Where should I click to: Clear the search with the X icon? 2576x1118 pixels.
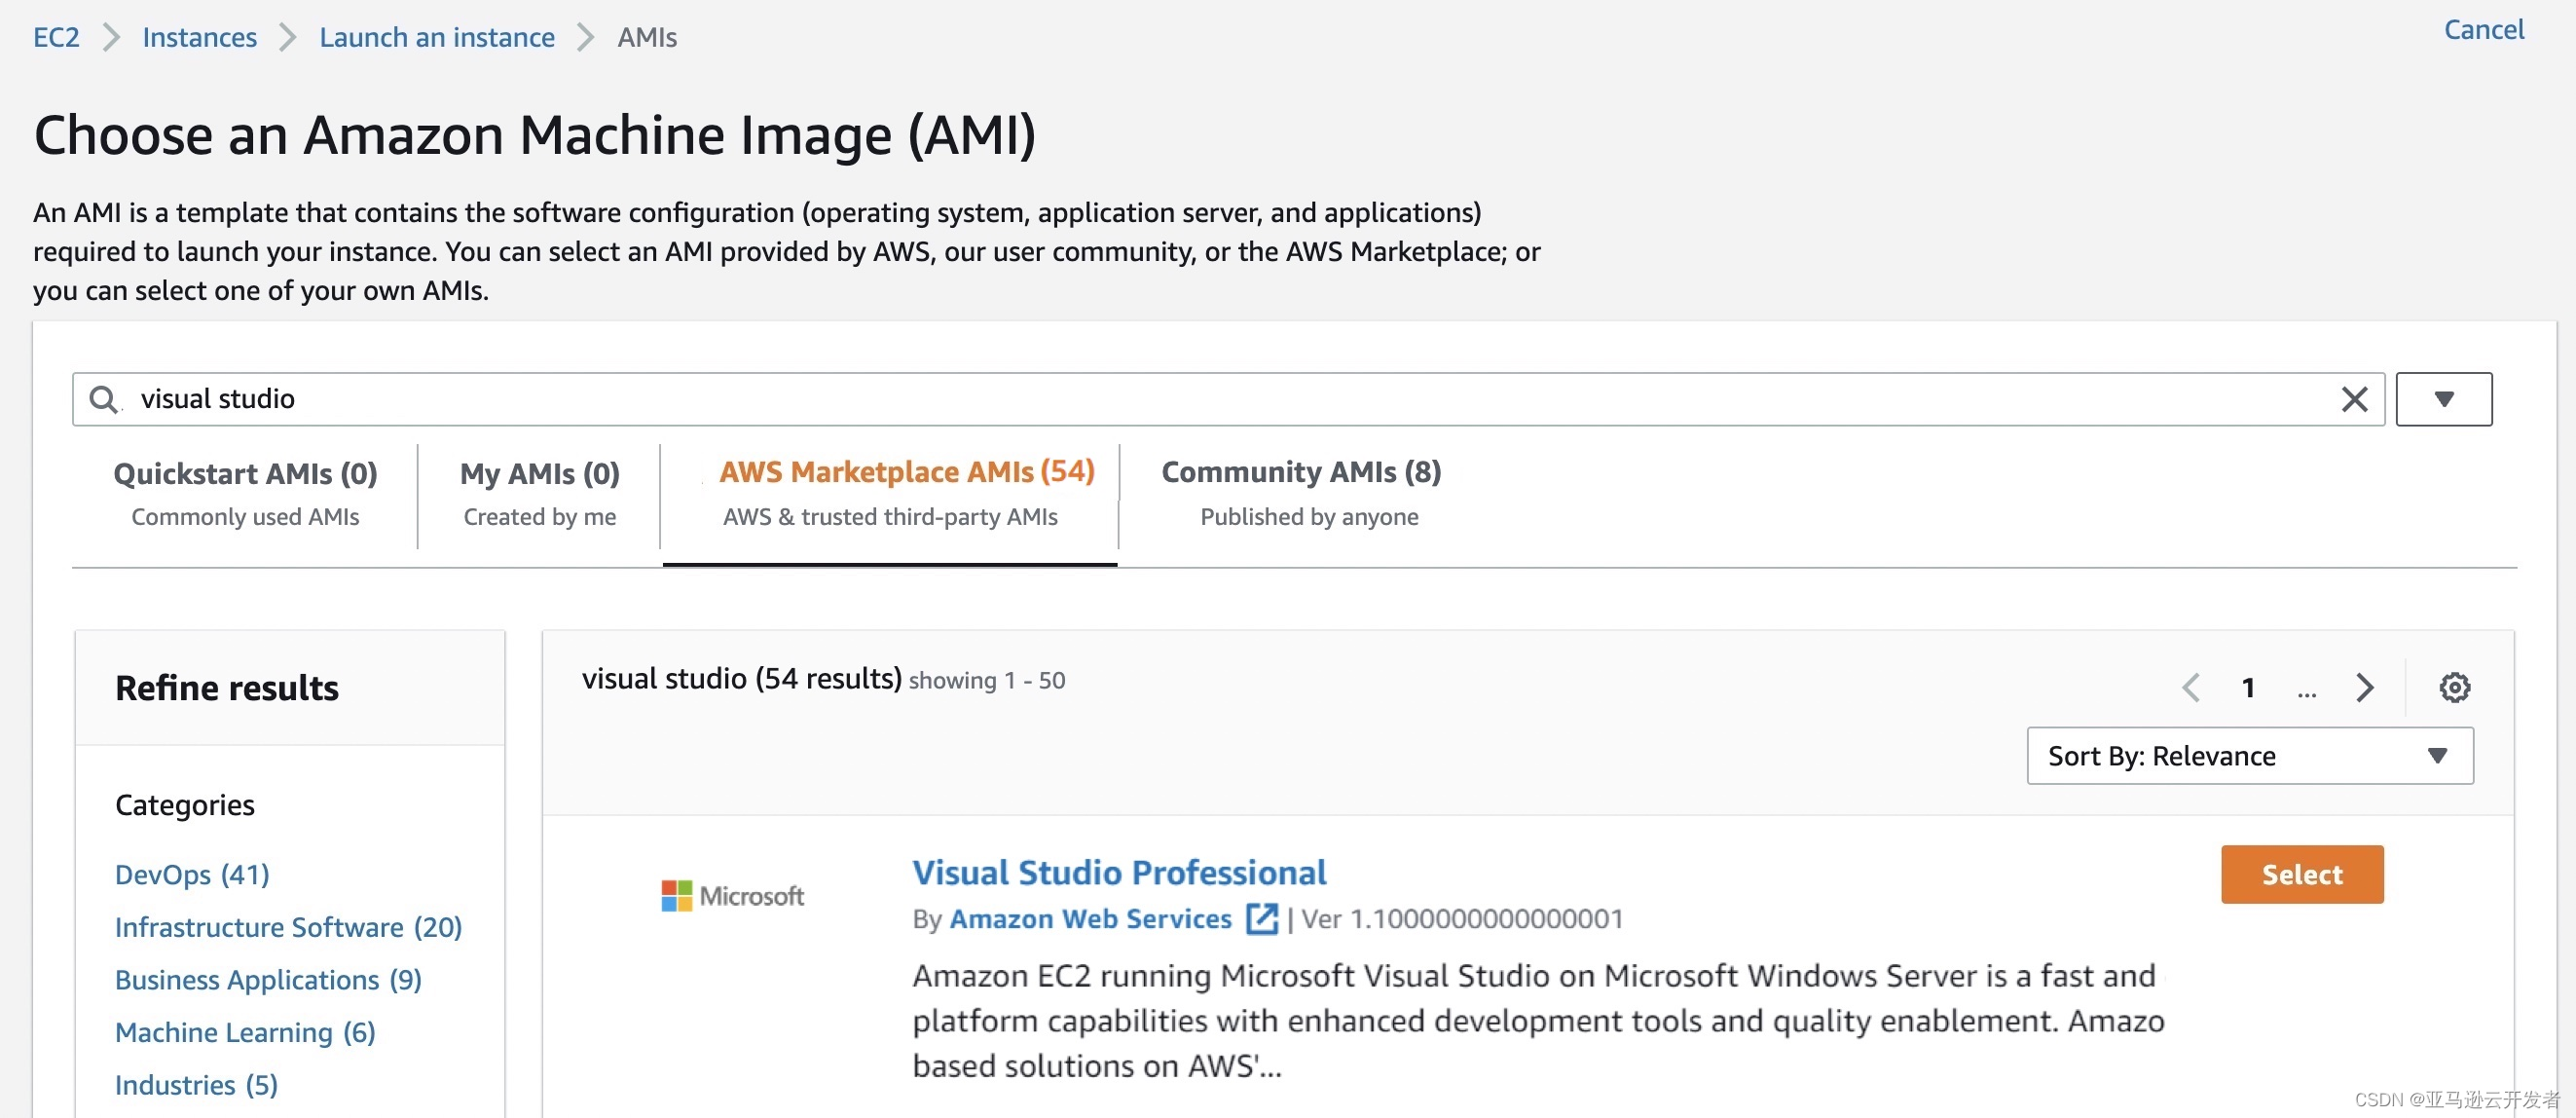click(2355, 398)
